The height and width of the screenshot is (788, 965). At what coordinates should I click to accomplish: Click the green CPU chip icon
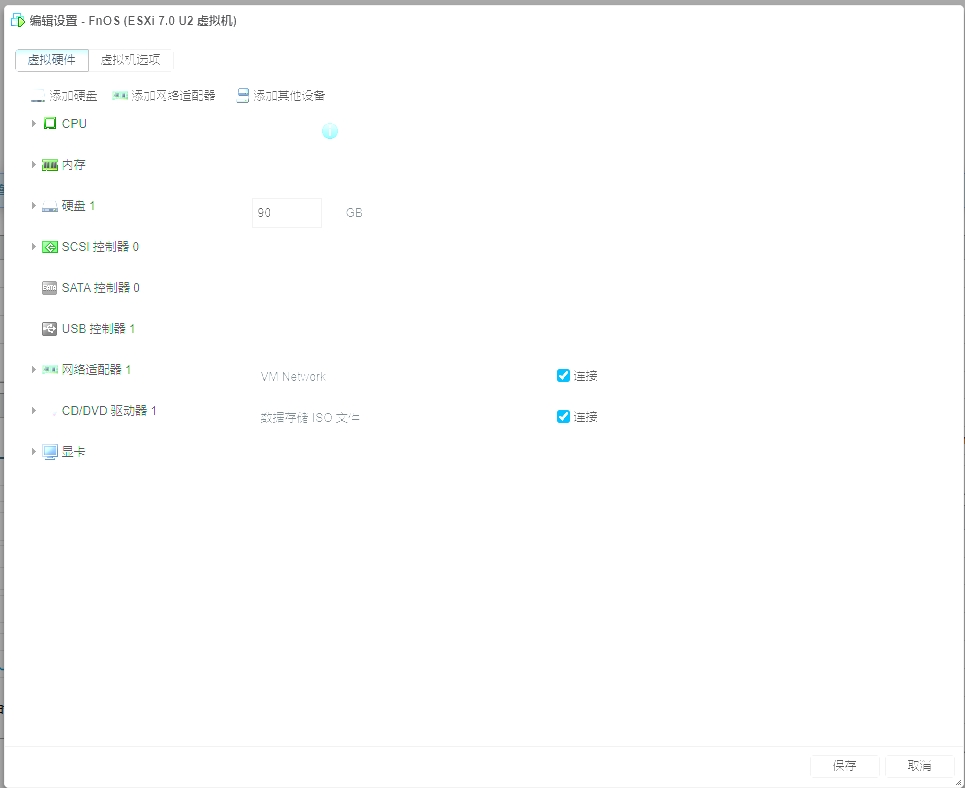click(50, 124)
